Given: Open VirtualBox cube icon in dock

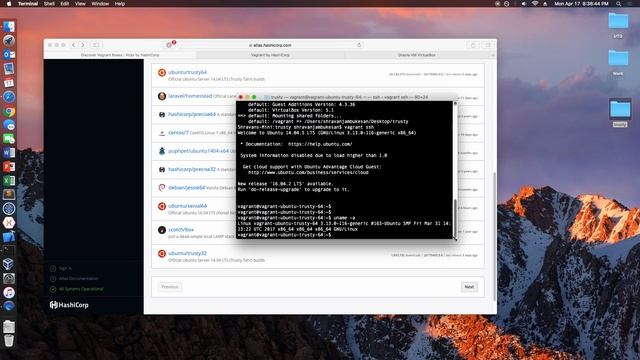Looking at the screenshot, I should pyautogui.click(x=9, y=264).
